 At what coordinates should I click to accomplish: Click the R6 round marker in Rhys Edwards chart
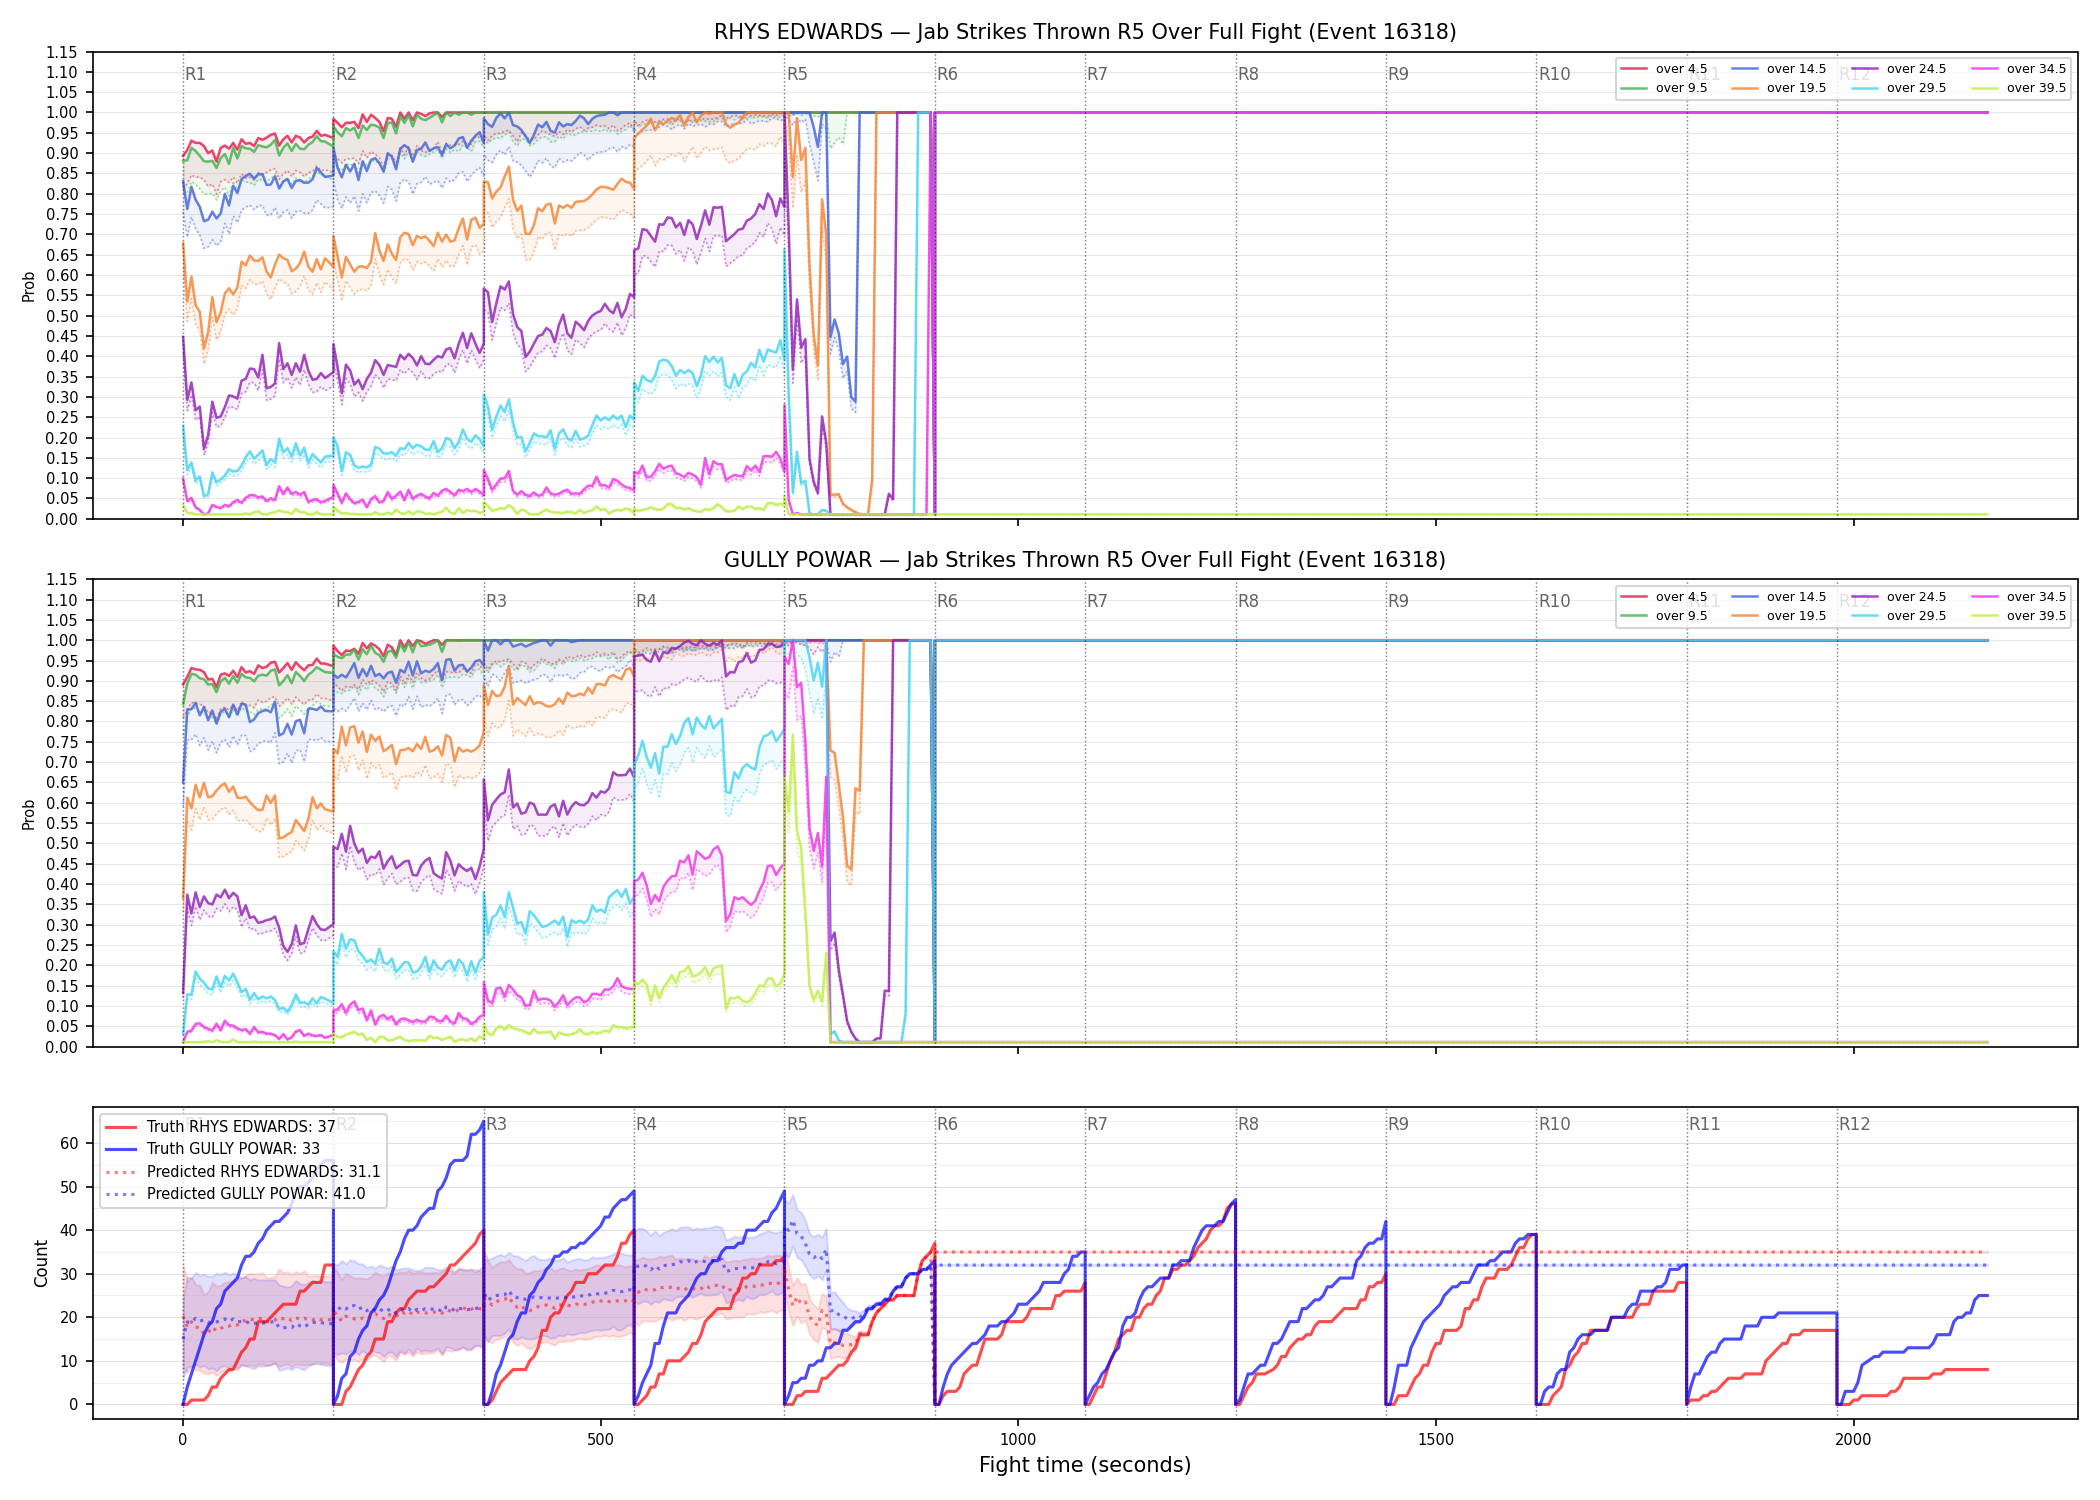[947, 74]
